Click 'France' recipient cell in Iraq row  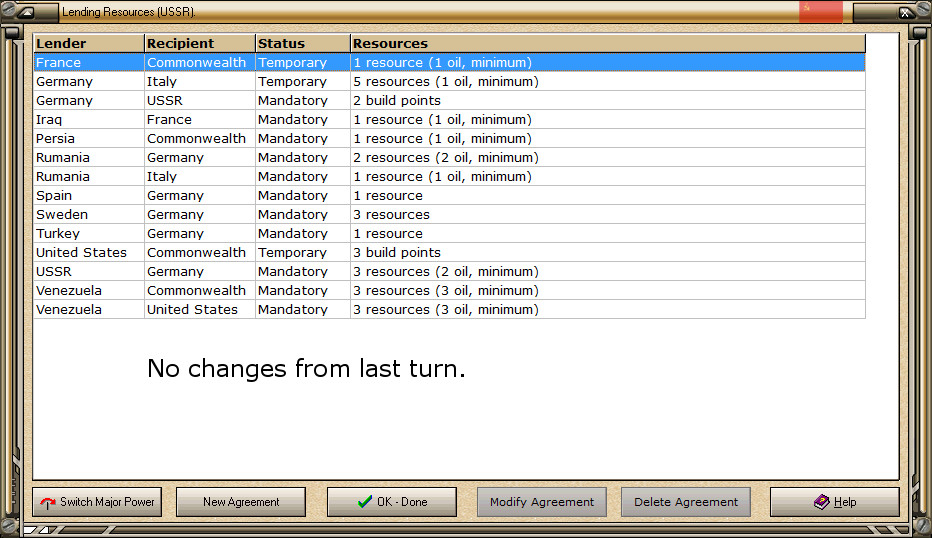[200, 119]
